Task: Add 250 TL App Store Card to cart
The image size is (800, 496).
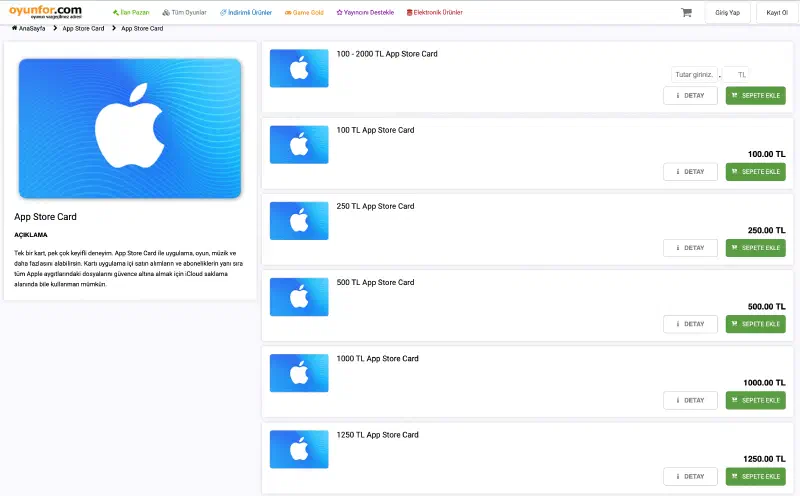Action: (756, 248)
